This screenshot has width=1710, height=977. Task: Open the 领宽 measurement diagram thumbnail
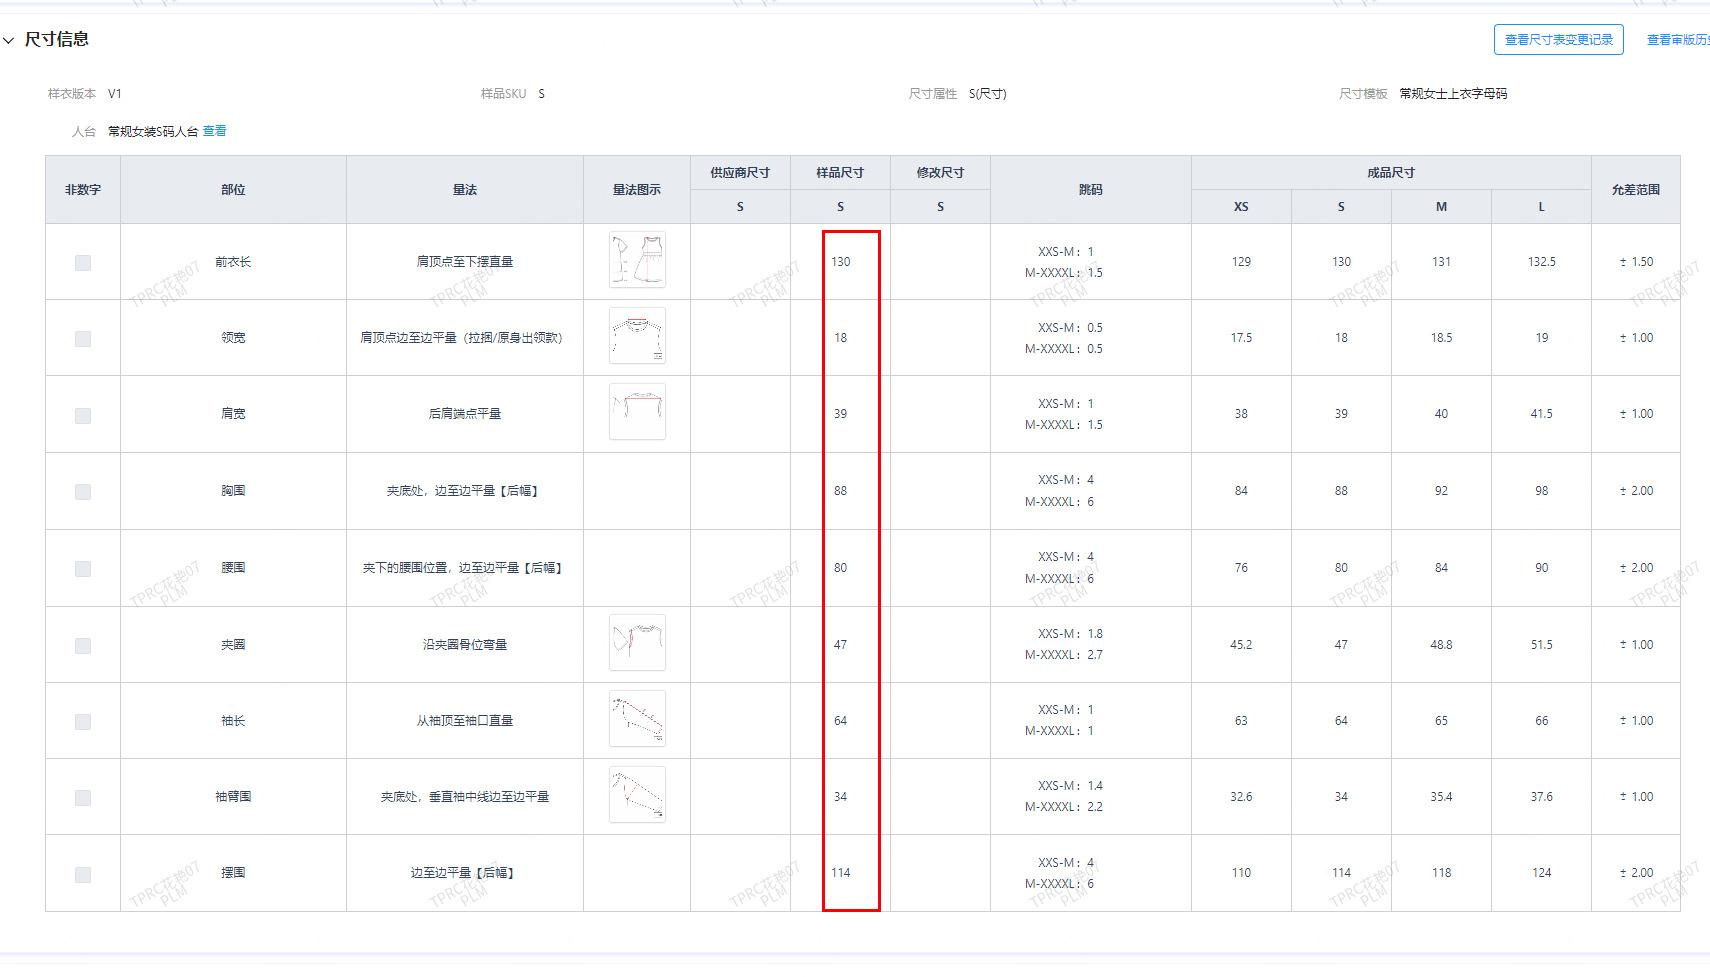(637, 336)
